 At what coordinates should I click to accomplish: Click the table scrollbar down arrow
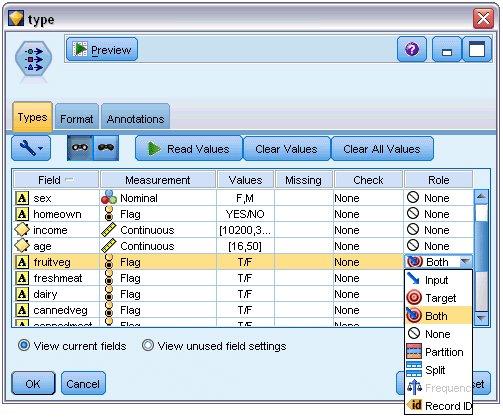(x=481, y=318)
